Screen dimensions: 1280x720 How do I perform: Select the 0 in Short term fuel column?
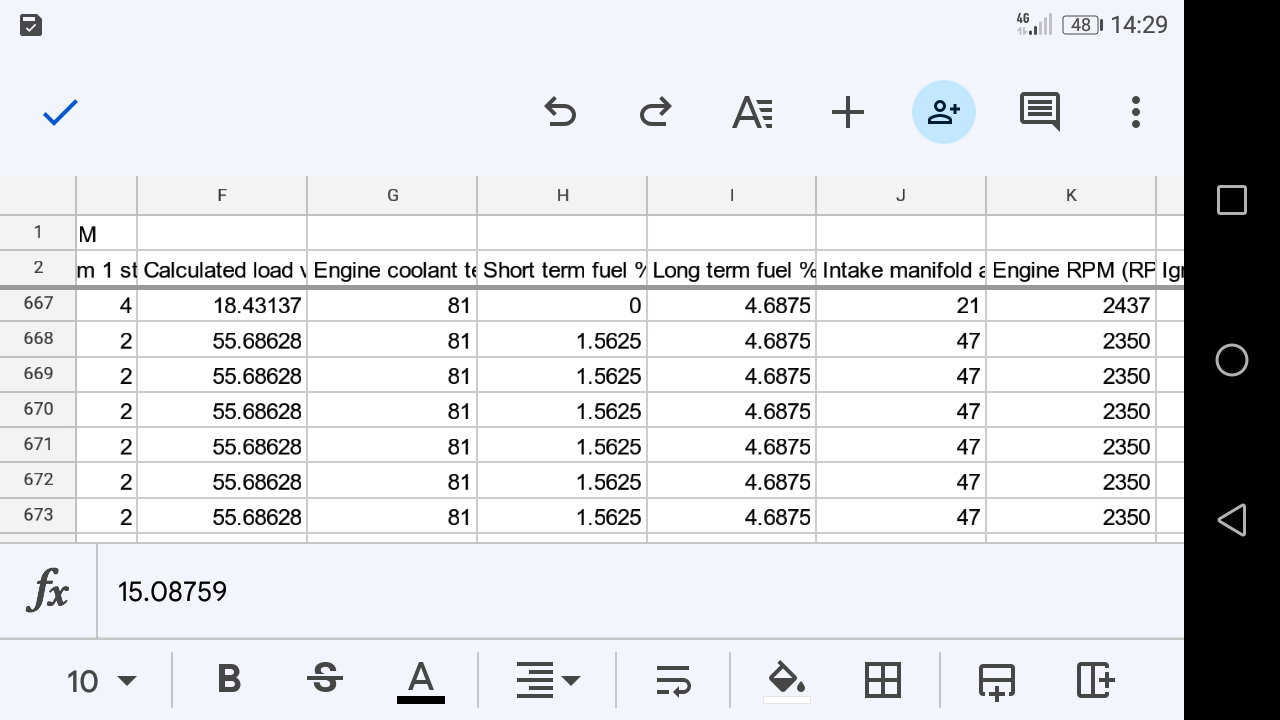(x=562, y=305)
